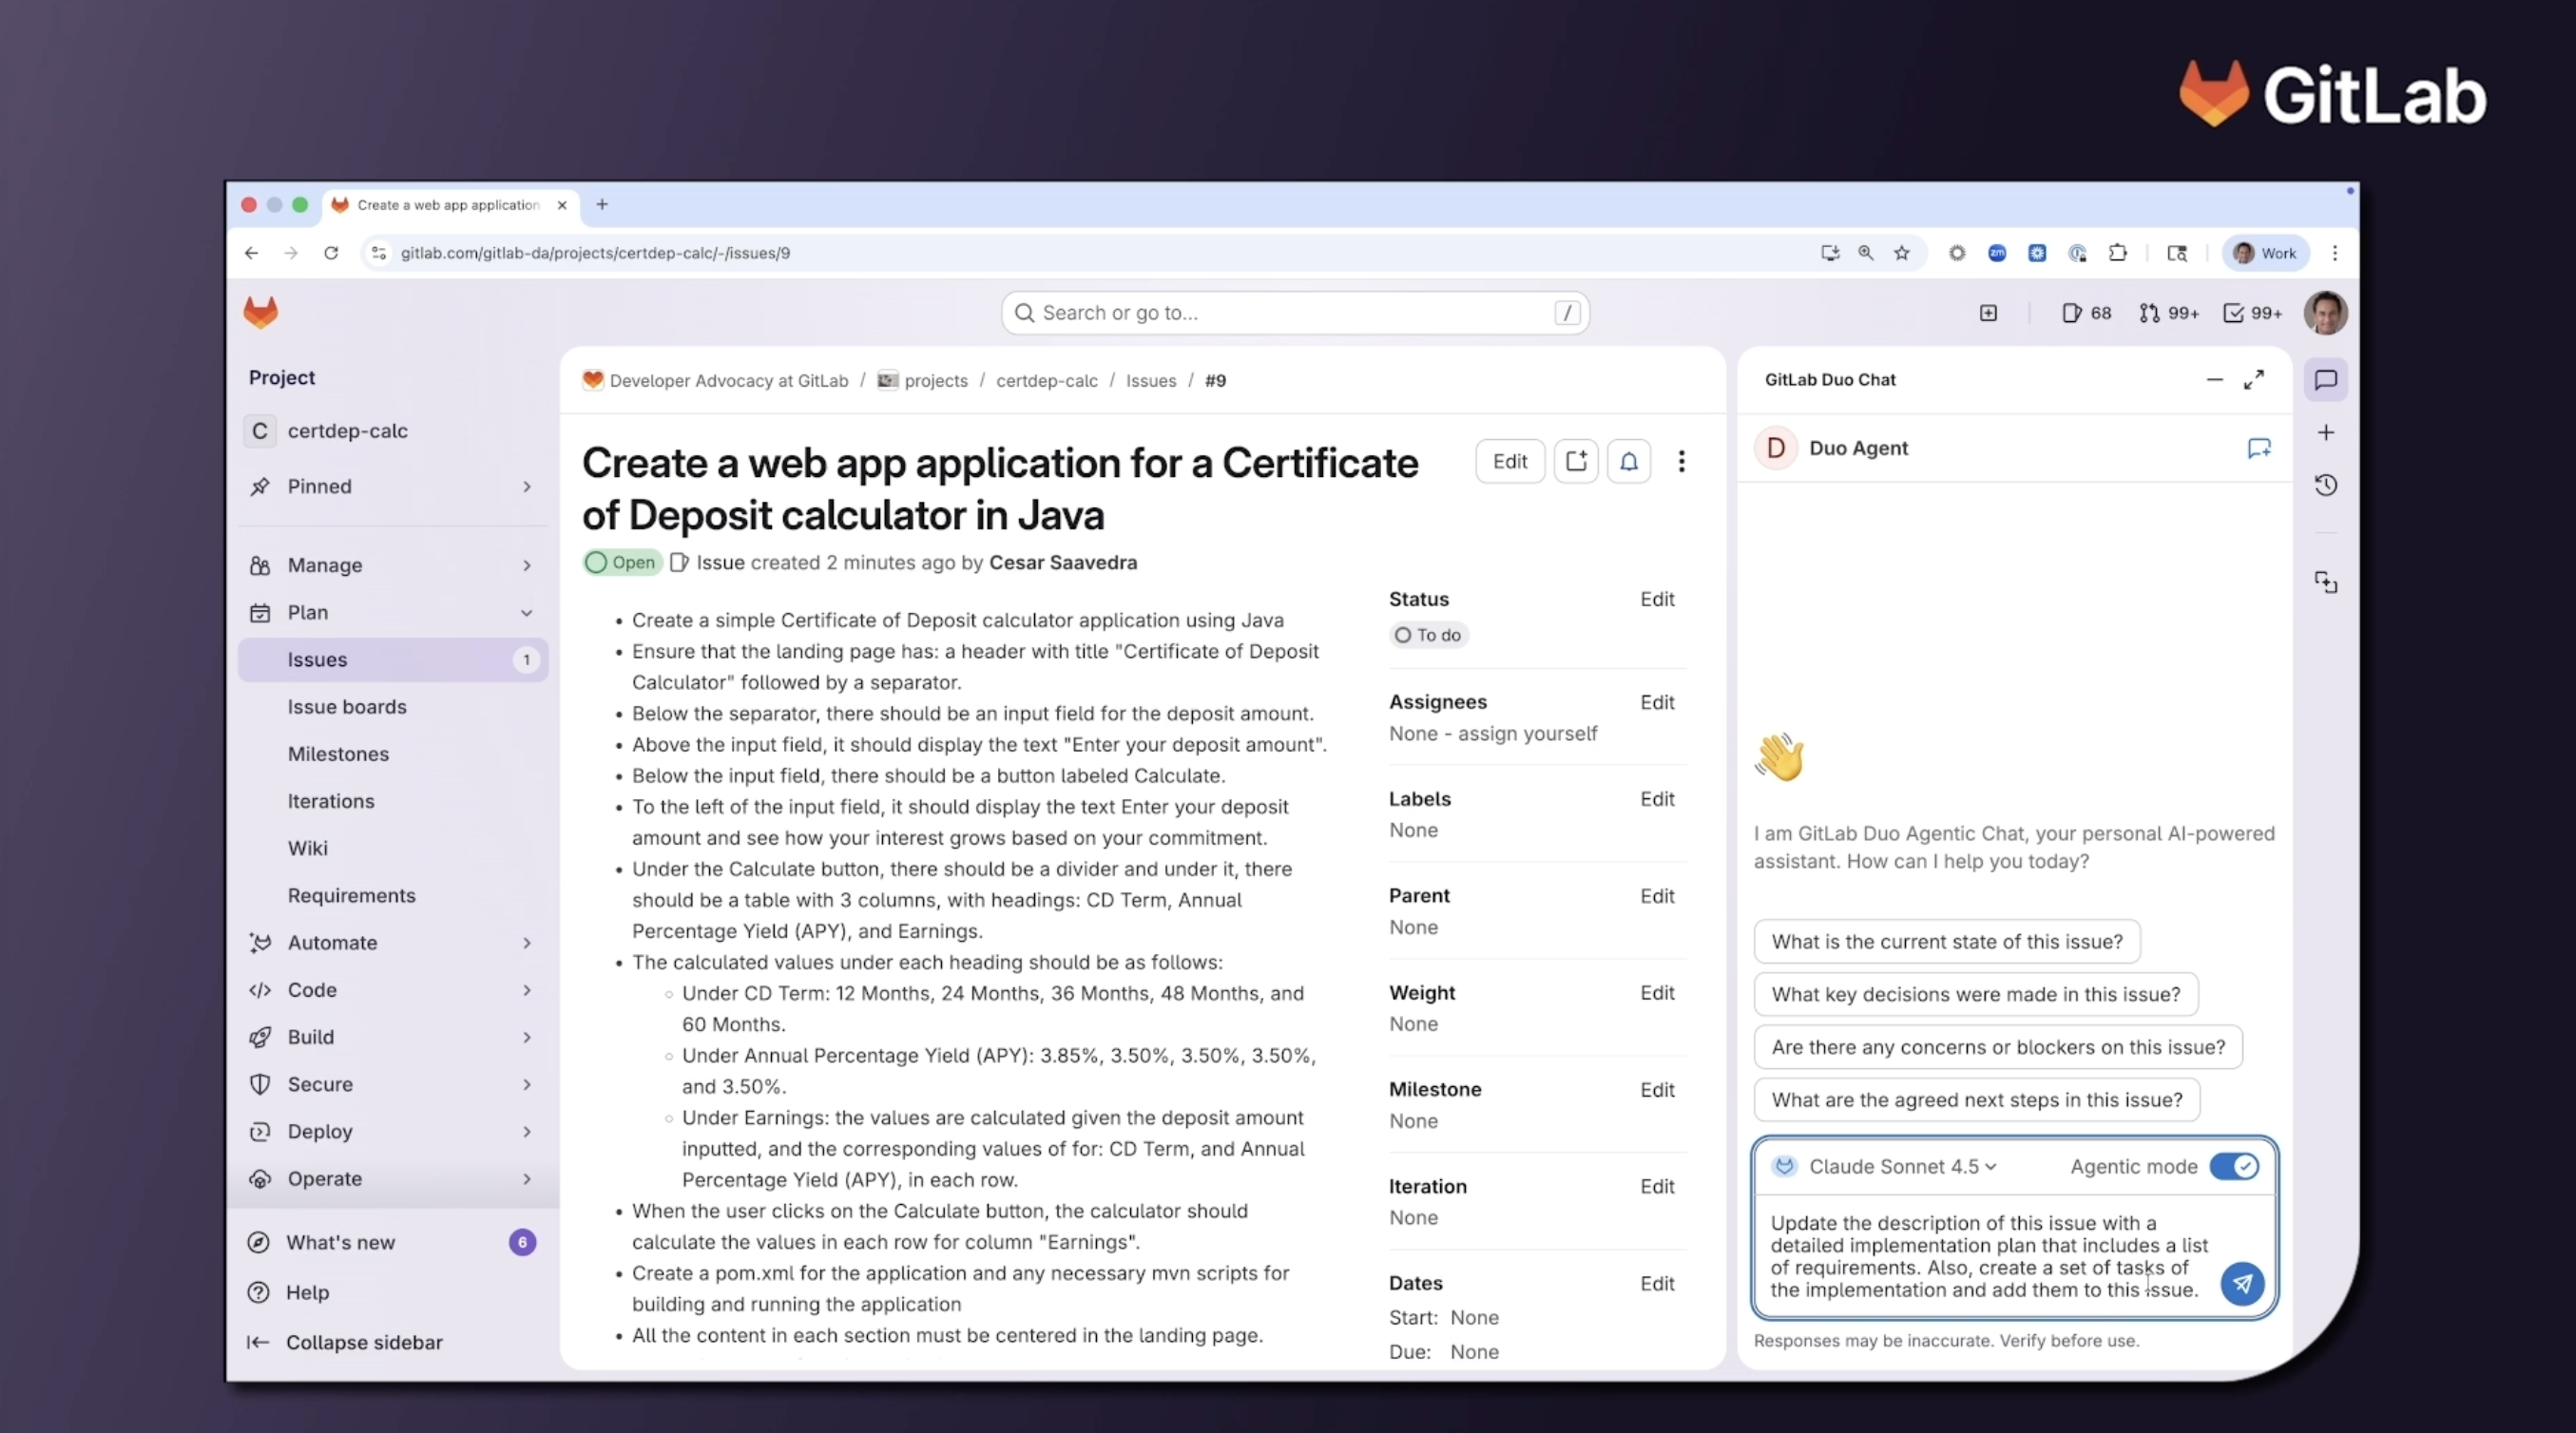Viewport: 2576px width, 1433px height.
Task: Click suggestion What are the agreed next steps
Action: [x=1977, y=1099]
